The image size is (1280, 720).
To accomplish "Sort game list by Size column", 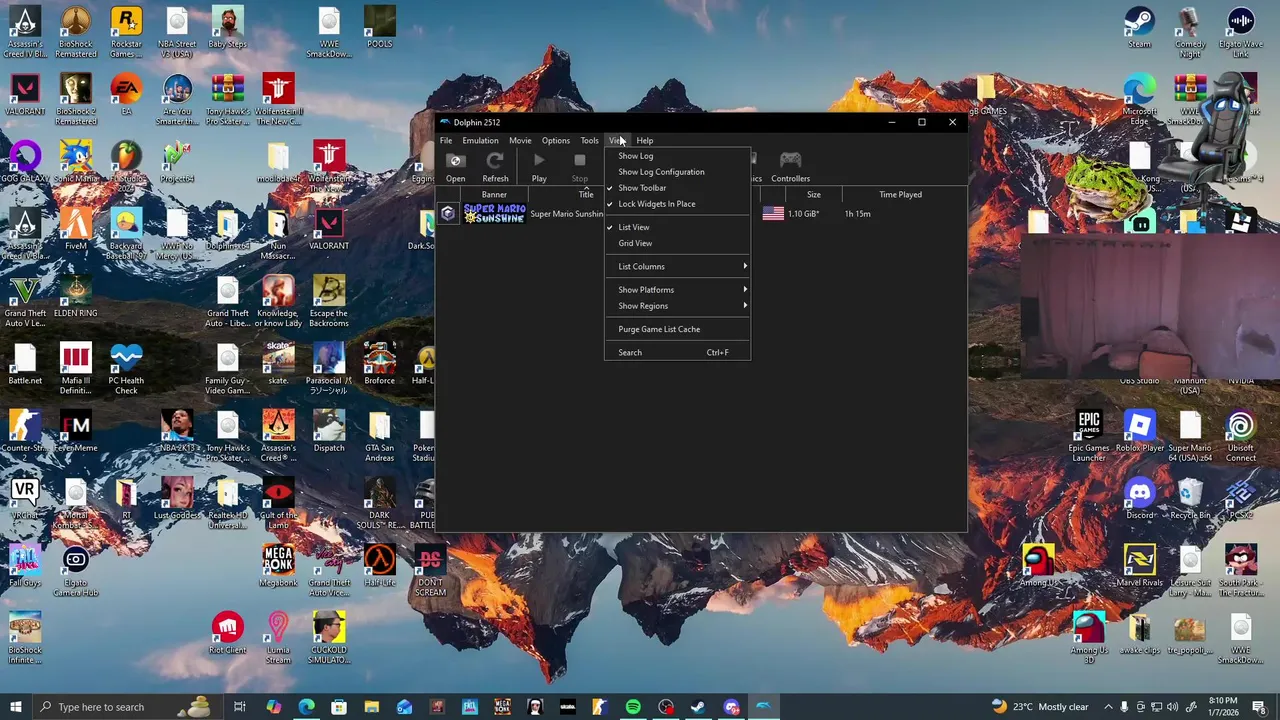I will pos(814,195).
